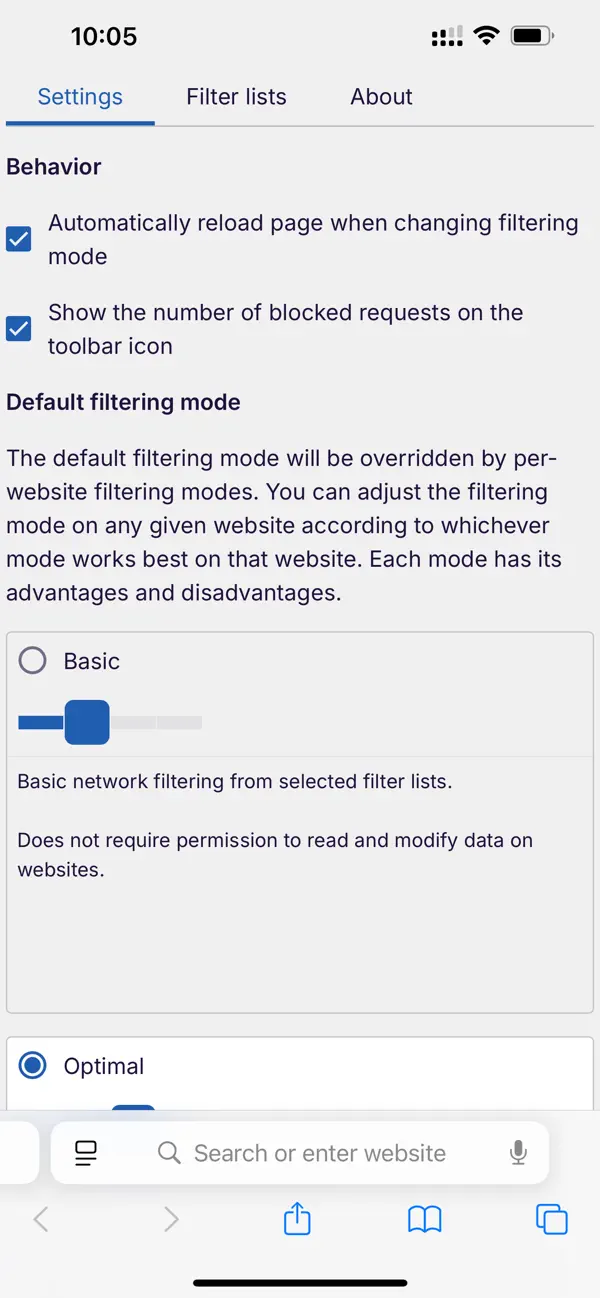Screen dimensions: 600x1298
Task: Tap the Wi-Fi status icon
Action: pyautogui.click(x=486, y=34)
